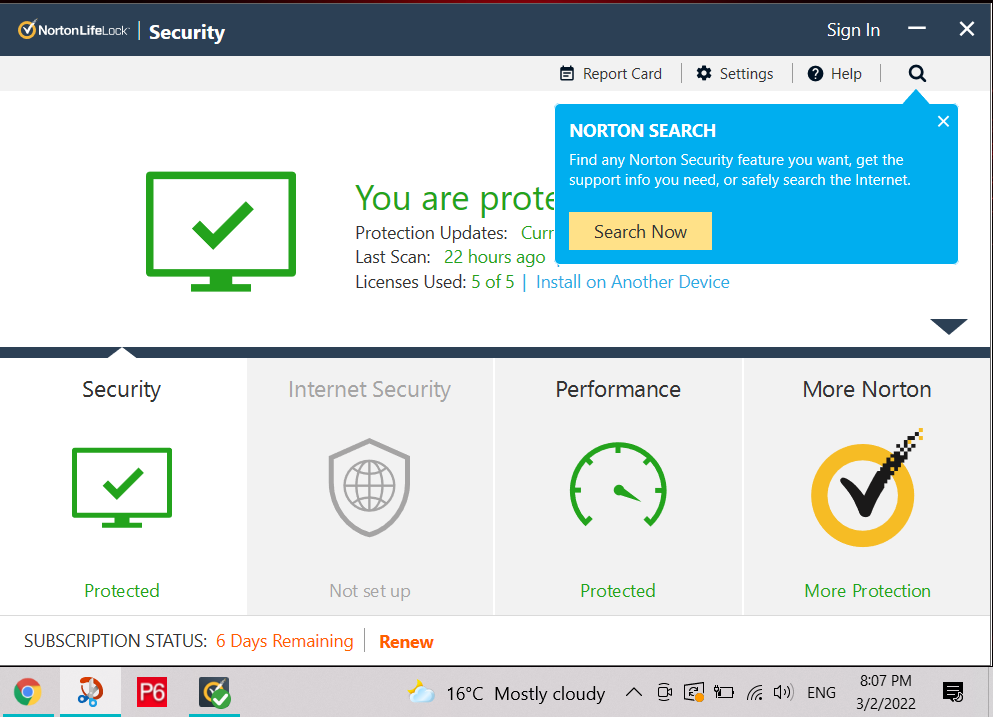Open the Norton Search magnifier icon
Viewport: 993px width, 717px height.
tap(917, 73)
